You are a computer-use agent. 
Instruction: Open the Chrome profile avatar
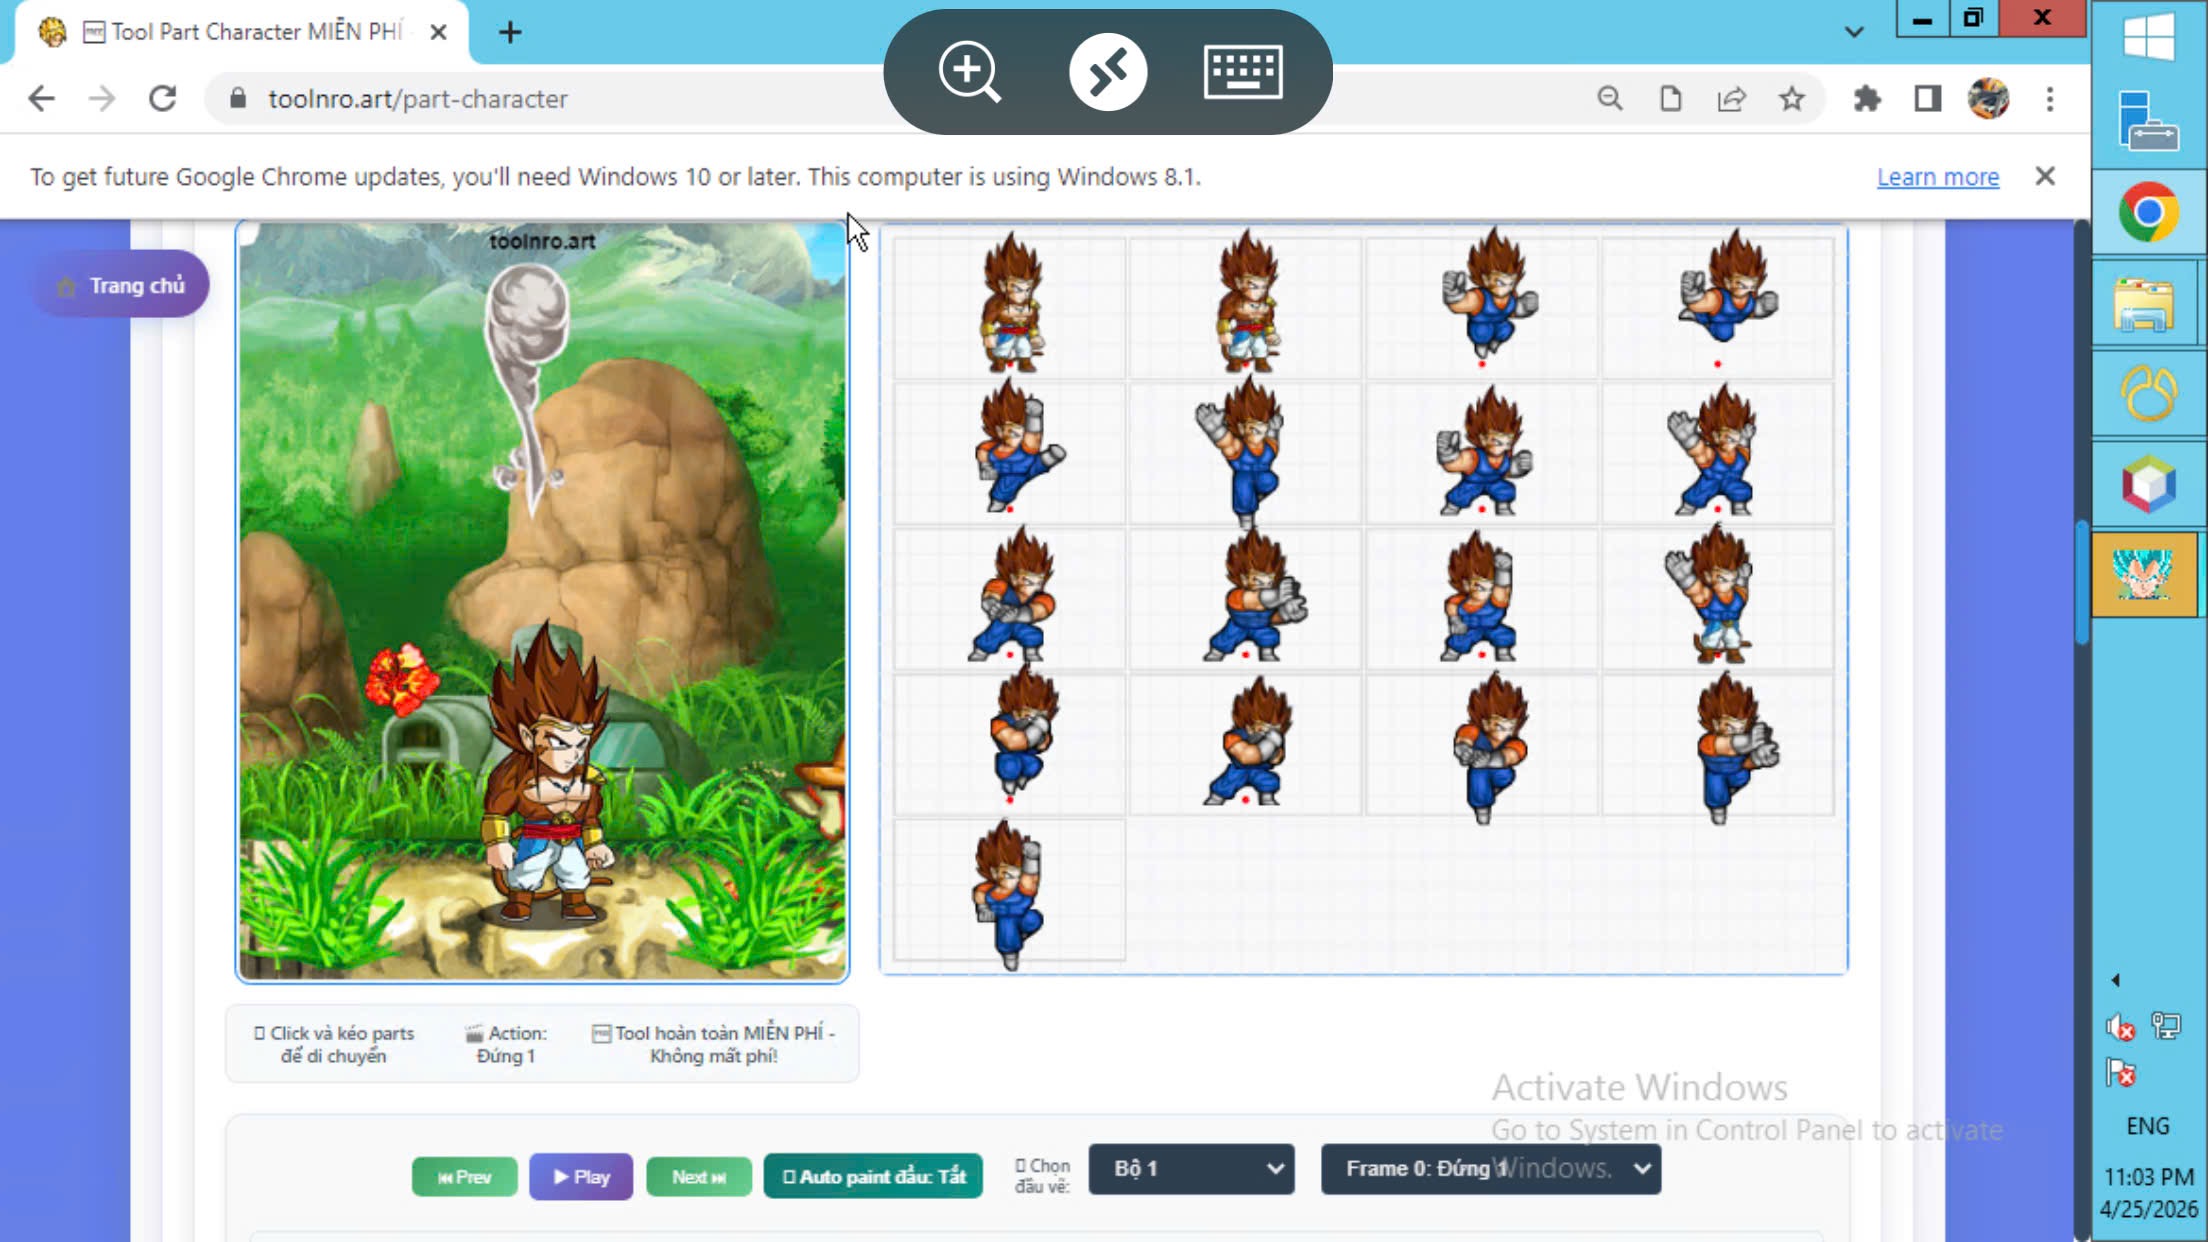(1988, 99)
